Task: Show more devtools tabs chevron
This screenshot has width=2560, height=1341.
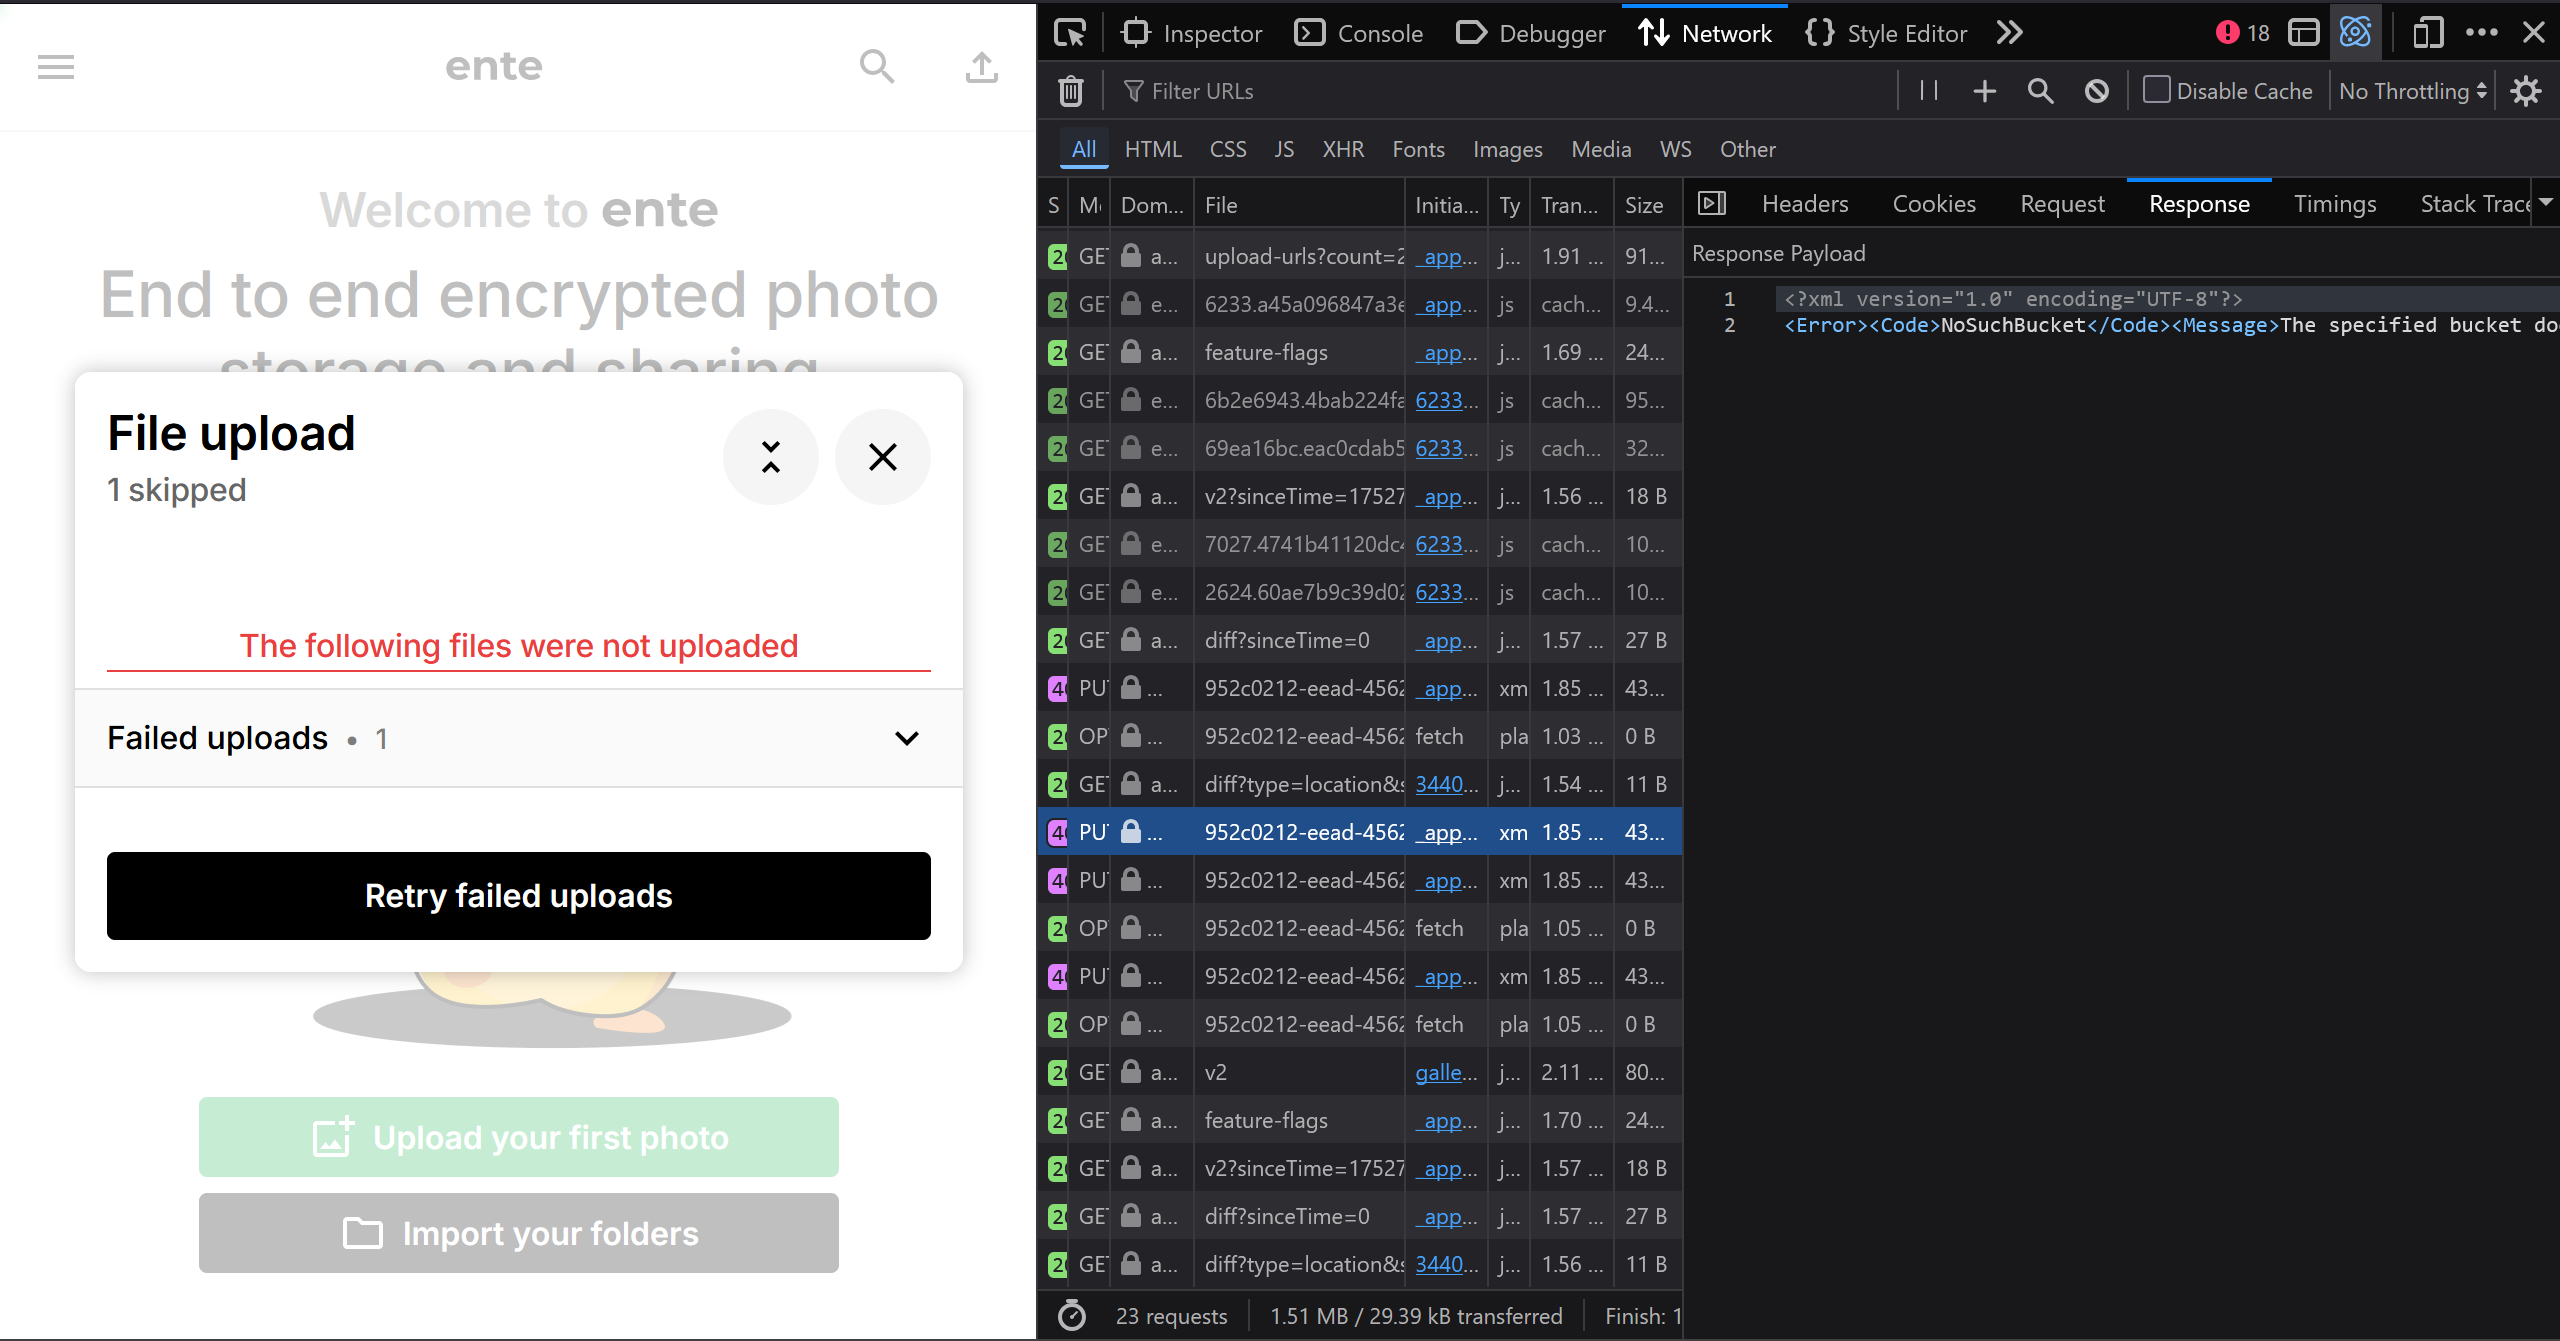Action: [2010, 33]
